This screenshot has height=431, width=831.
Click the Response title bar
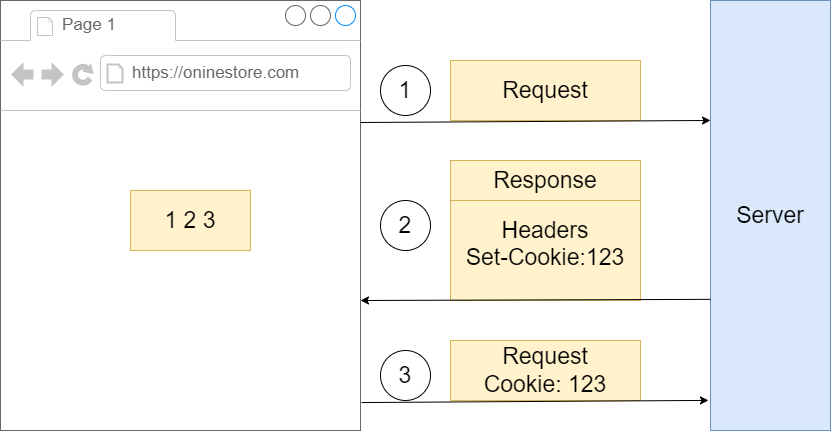(x=545, y=180)
